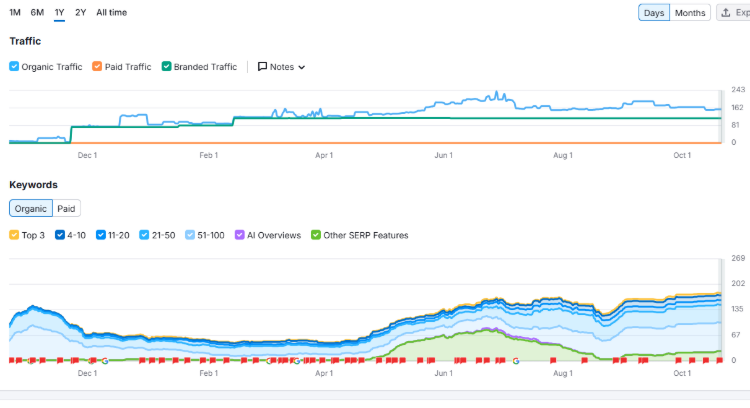Viewport: 750px width, 408px height.
Task: Click the Google update icon in mid-March
Action: (x=297, y=361)
